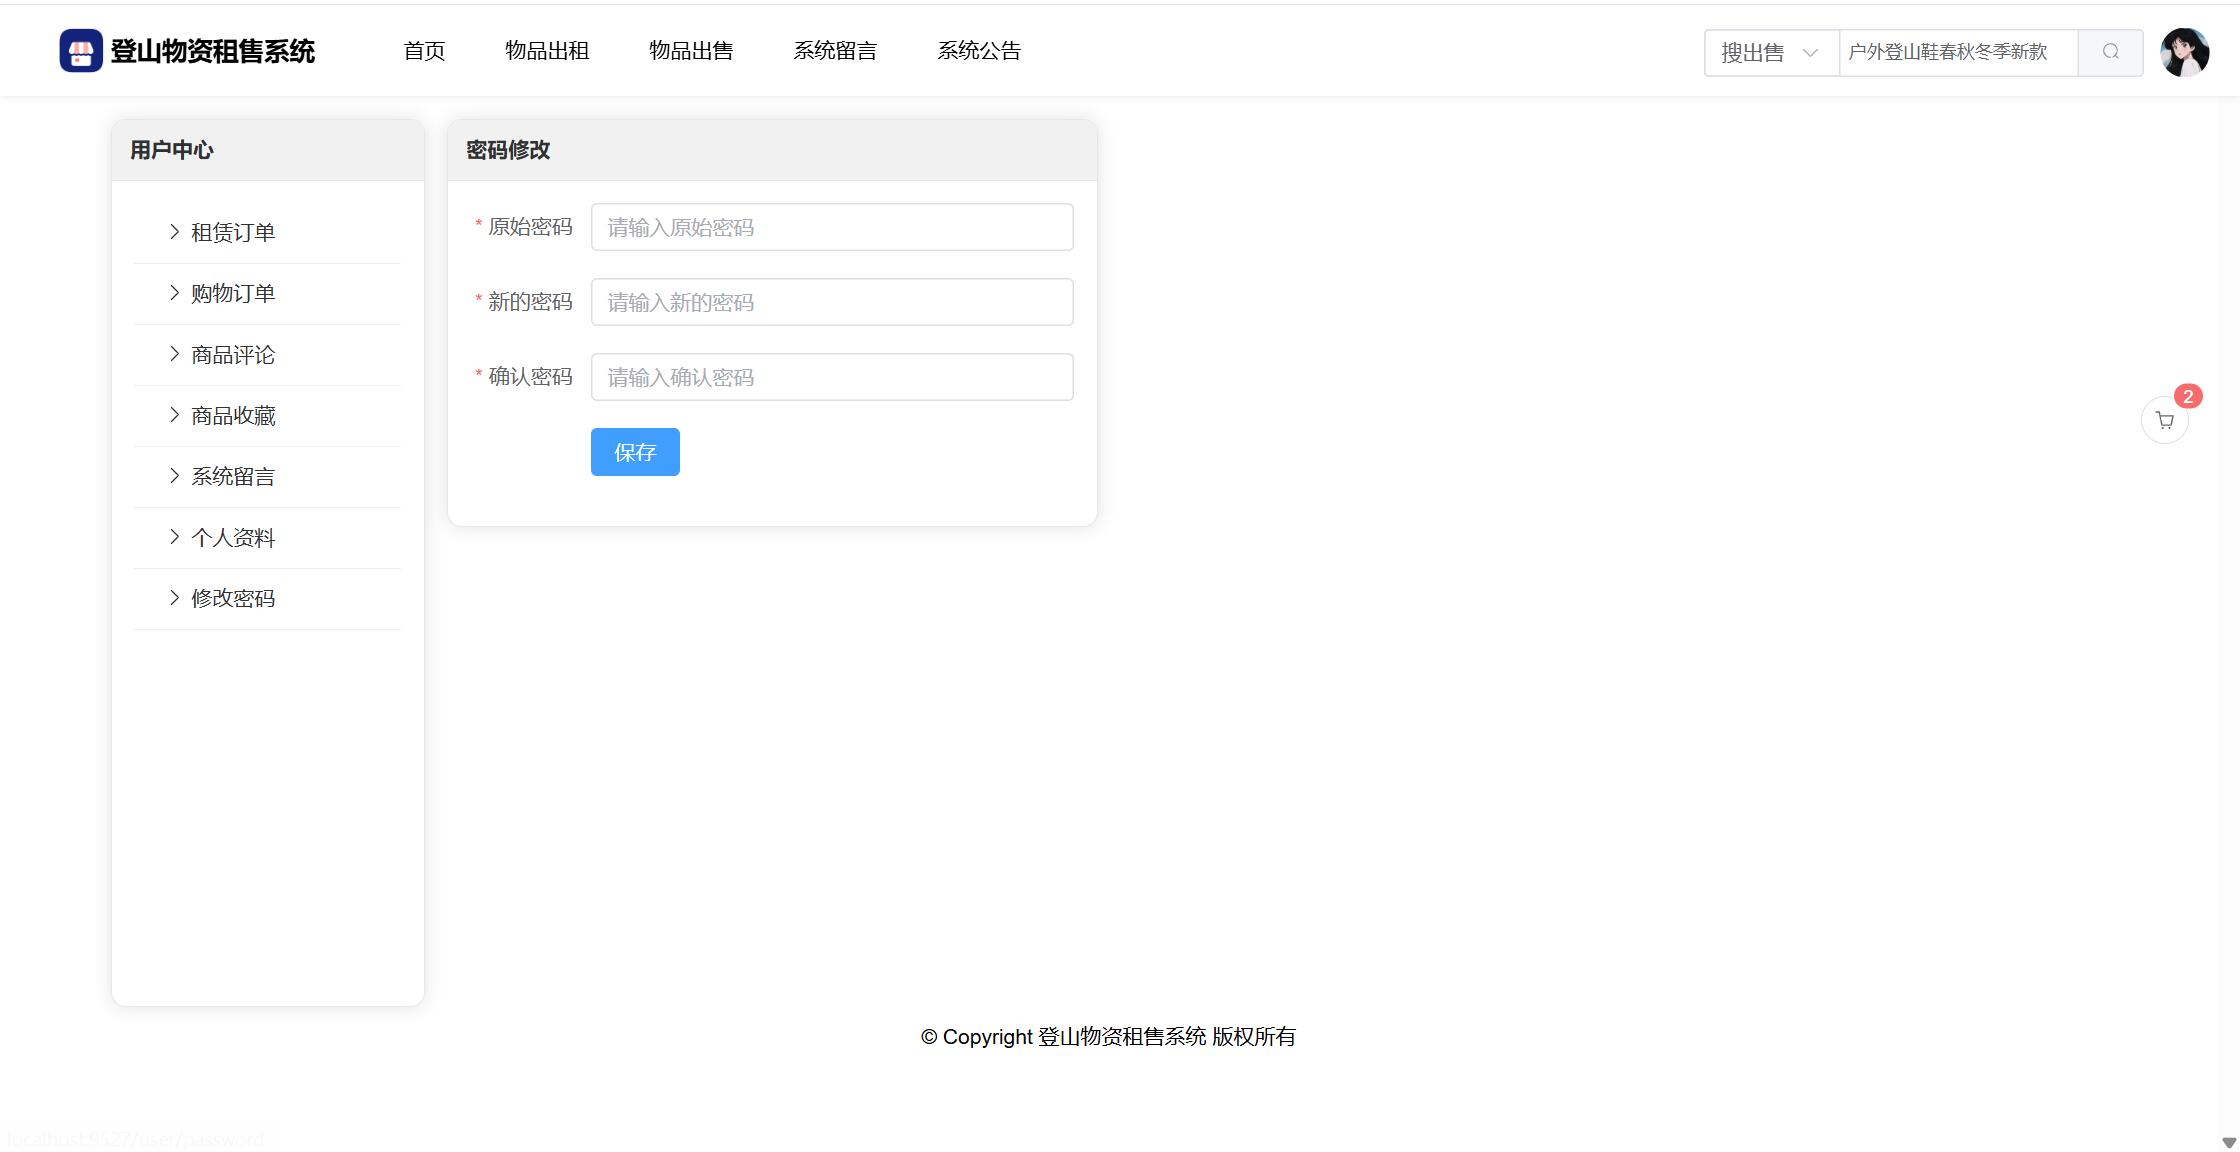The height and width of the screenshot is (1152, 2240).
Task: Click the user avatar in header
Action: (x=2184, y=52)
